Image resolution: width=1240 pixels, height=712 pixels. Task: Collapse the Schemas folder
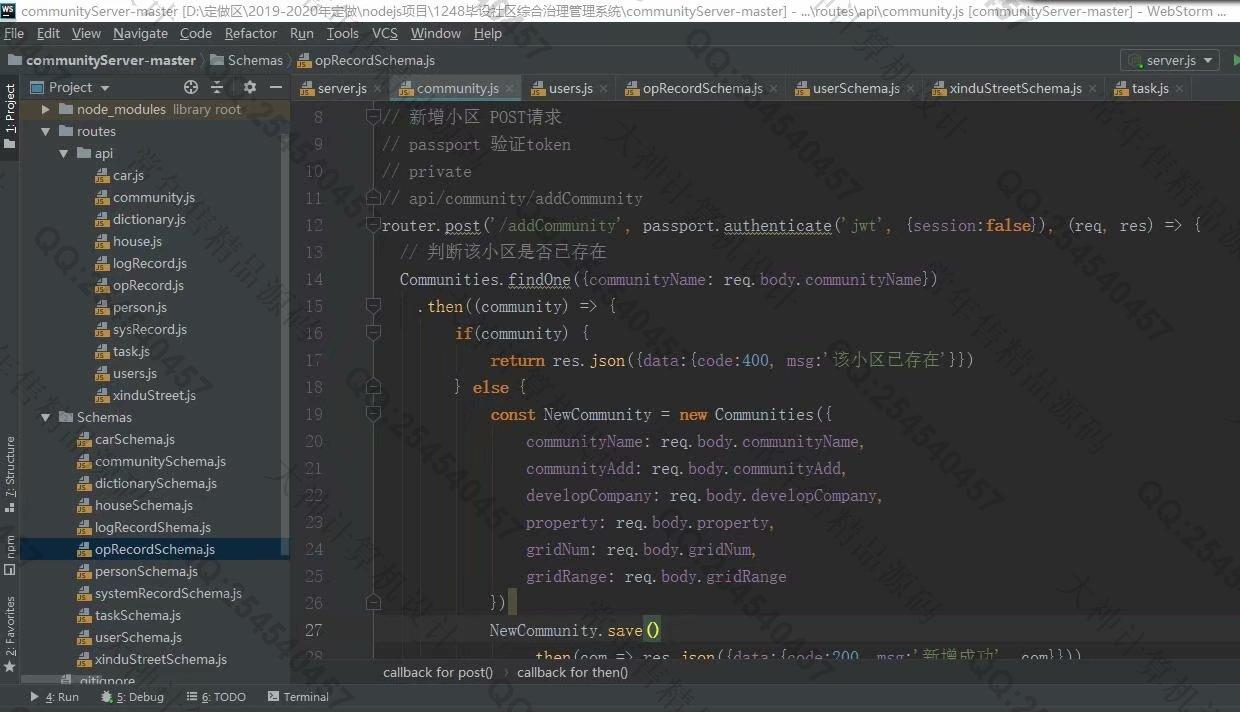click(x=46, y=418)
